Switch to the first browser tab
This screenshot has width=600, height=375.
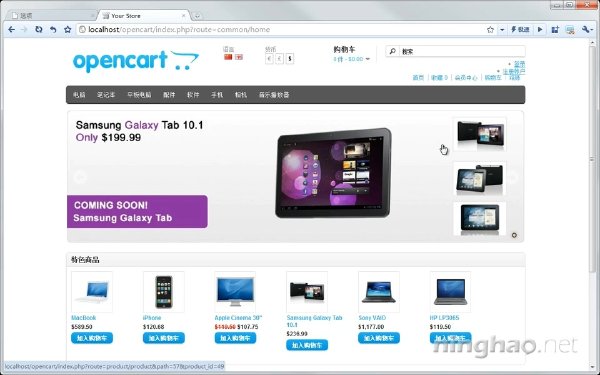coord(52,16)
